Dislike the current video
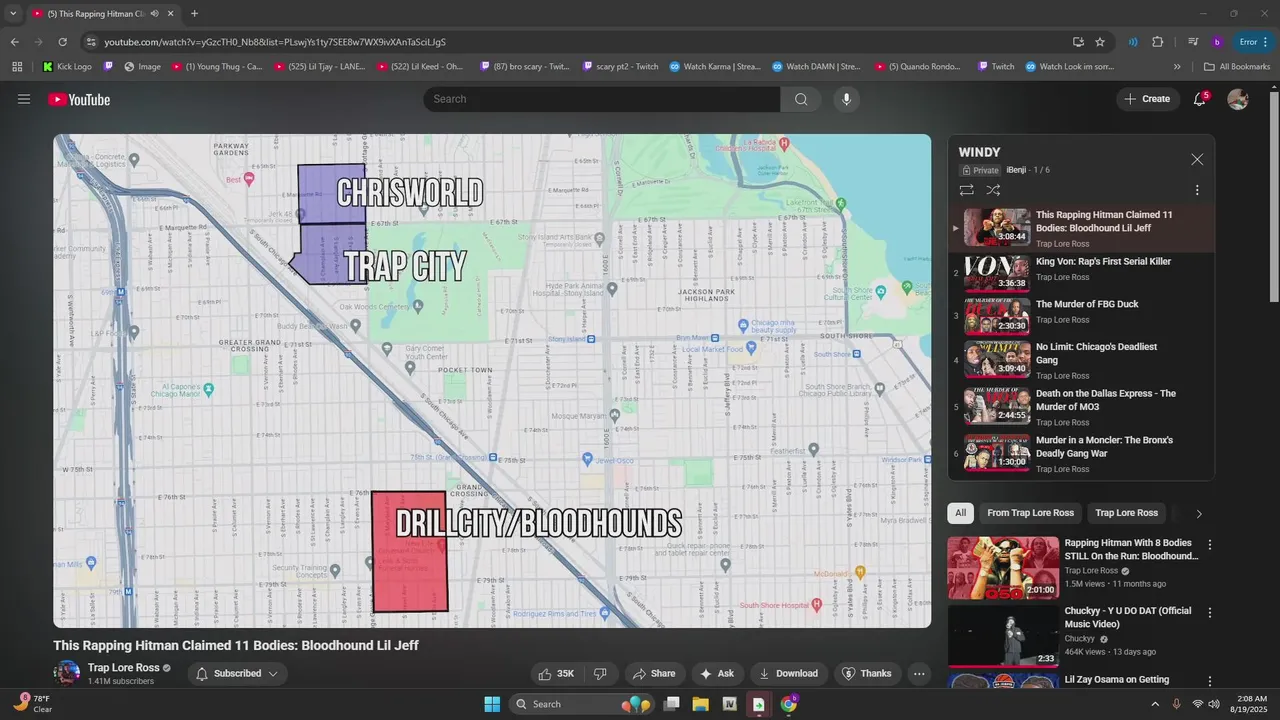 coord(600,673)
